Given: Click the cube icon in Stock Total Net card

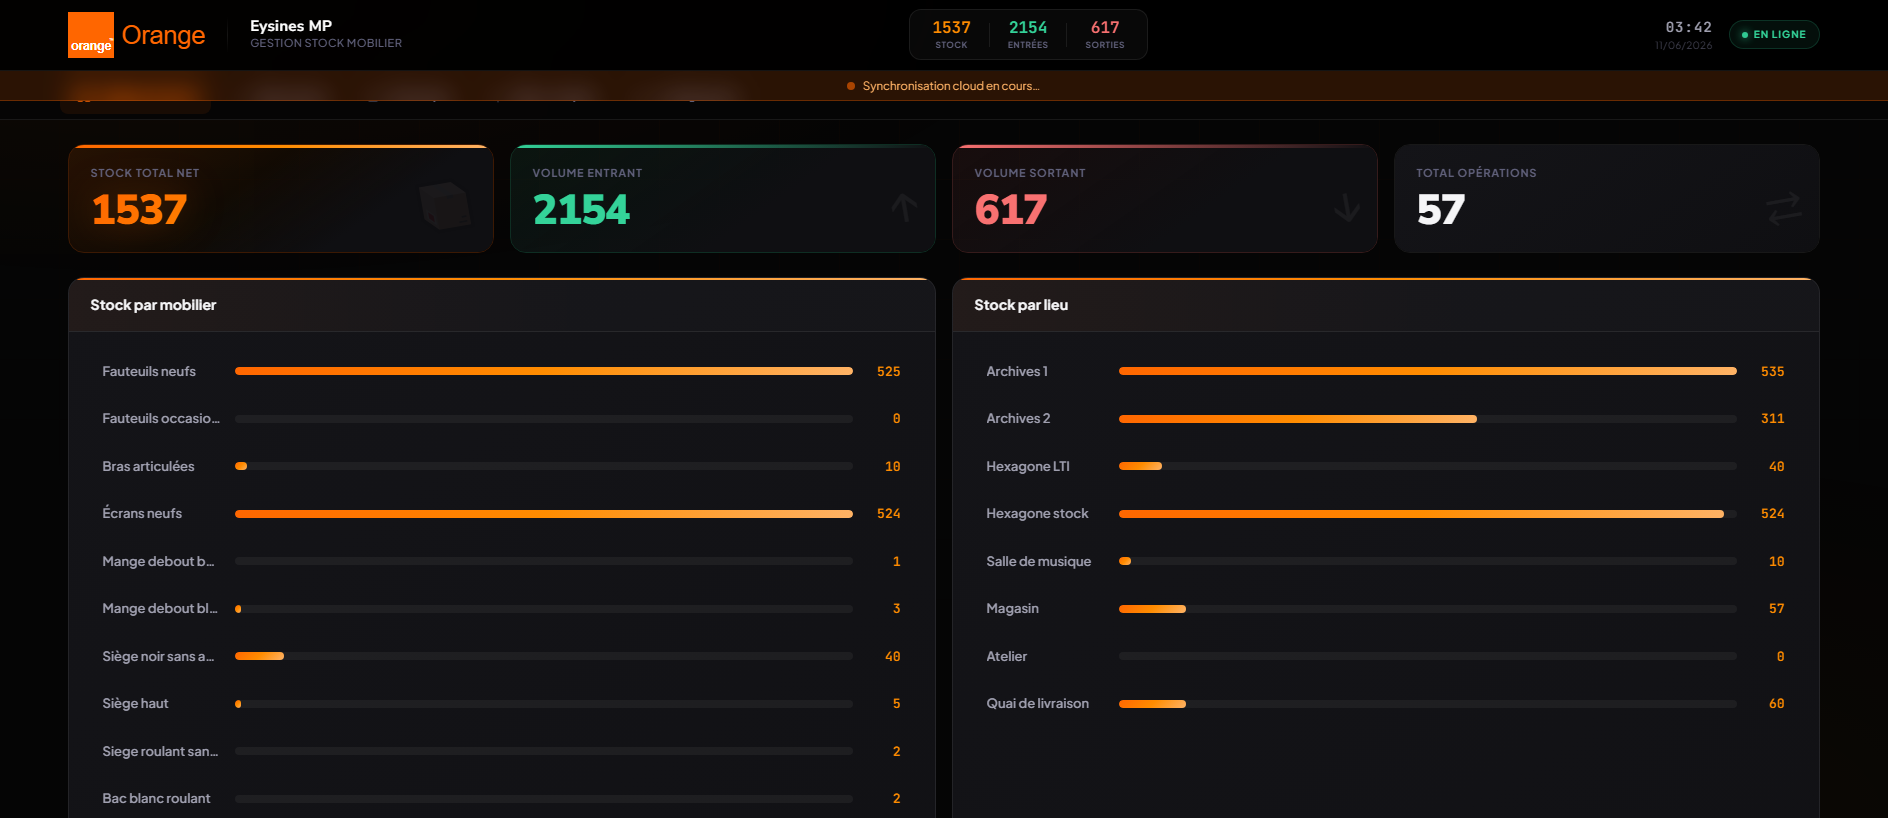Looking at the screenshot, I should click(x=445, y=206).
